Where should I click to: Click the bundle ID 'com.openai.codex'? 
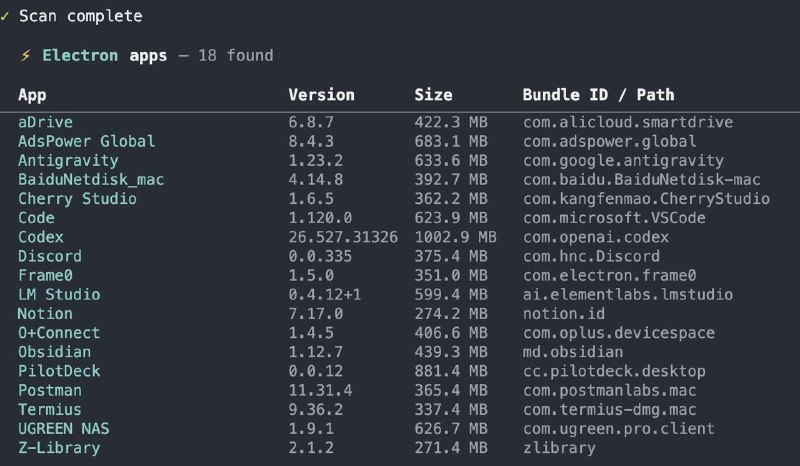(596, 237)
